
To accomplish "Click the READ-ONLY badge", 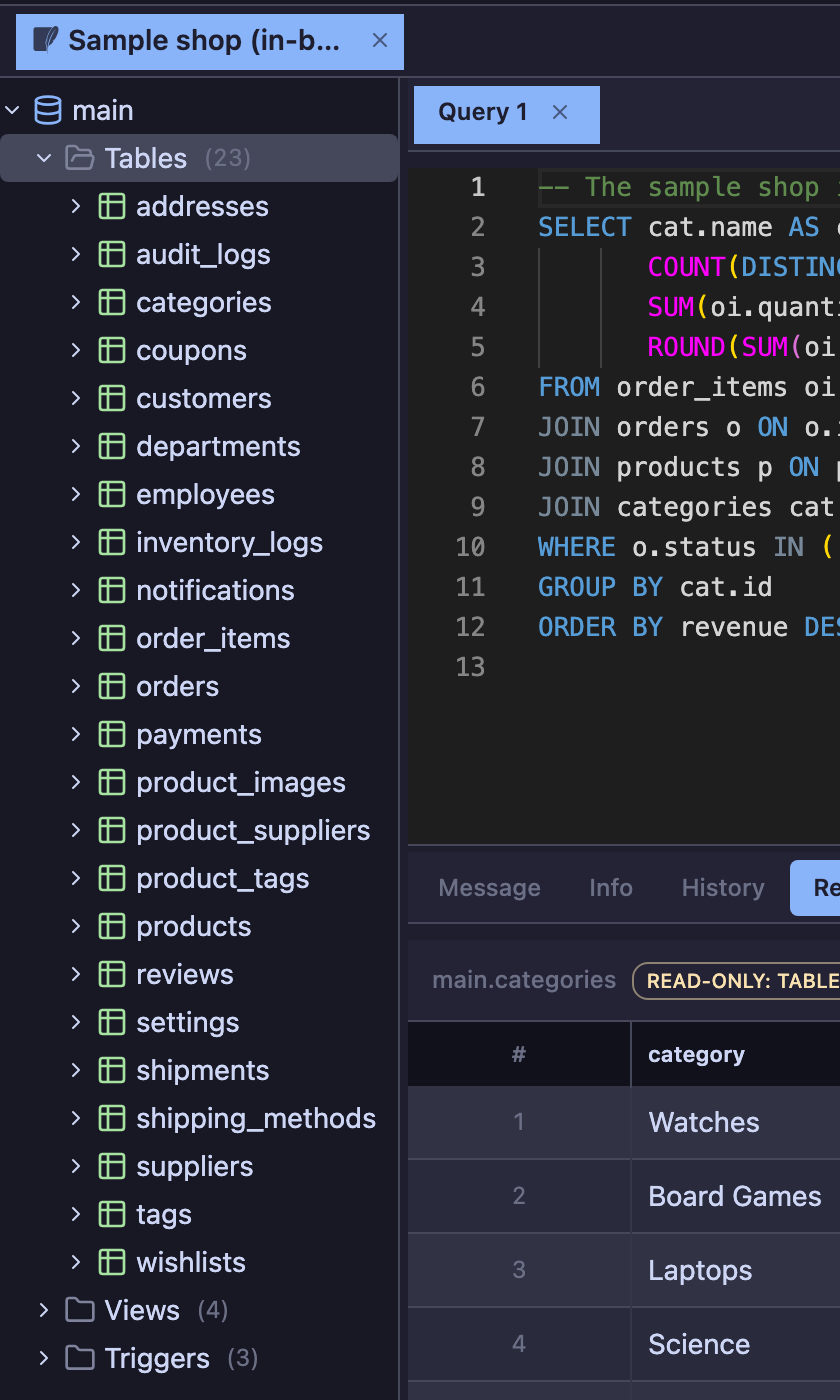I will pos(736,981).
